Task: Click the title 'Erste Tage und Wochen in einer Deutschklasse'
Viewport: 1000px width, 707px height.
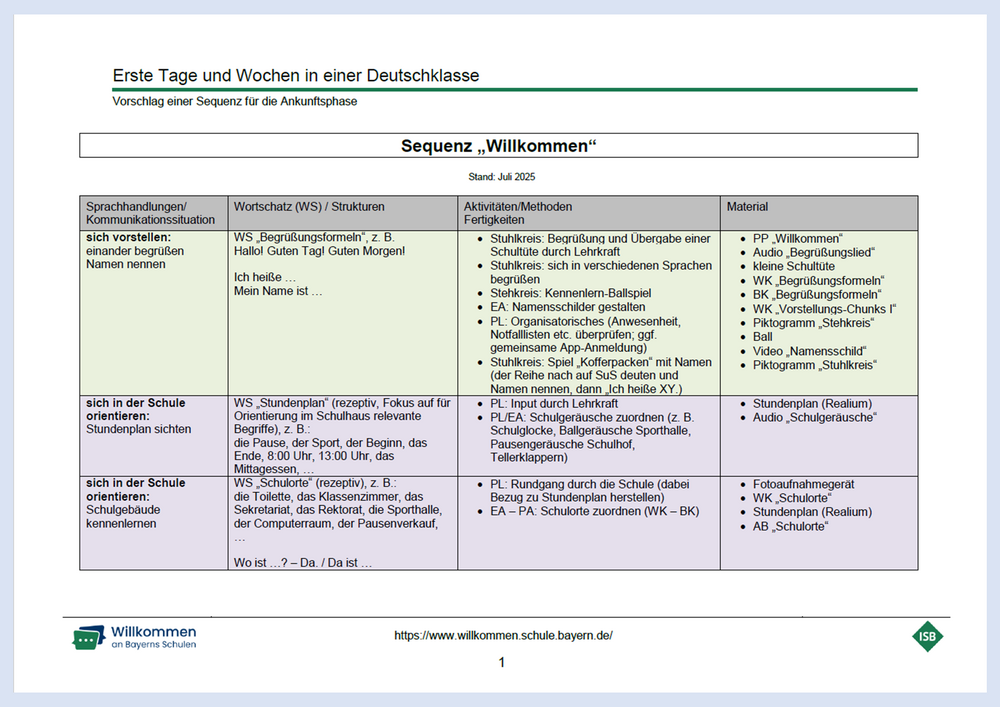Action: pyautogui.click(x=295, y=76)
